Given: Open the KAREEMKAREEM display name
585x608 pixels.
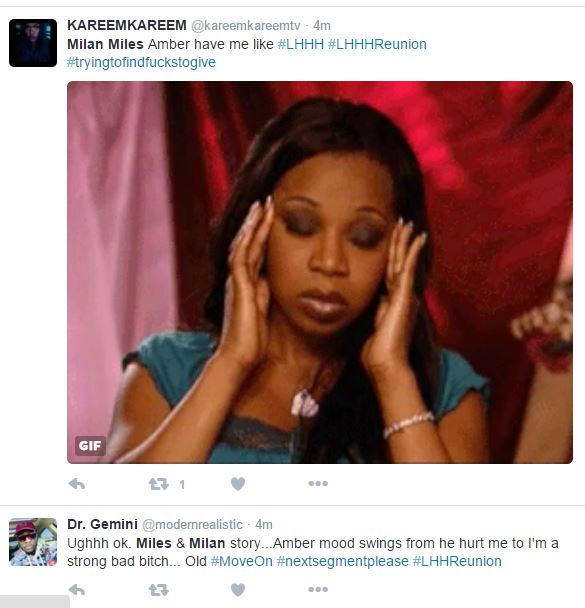Looking at the screenshot, I should click(127, 25).
